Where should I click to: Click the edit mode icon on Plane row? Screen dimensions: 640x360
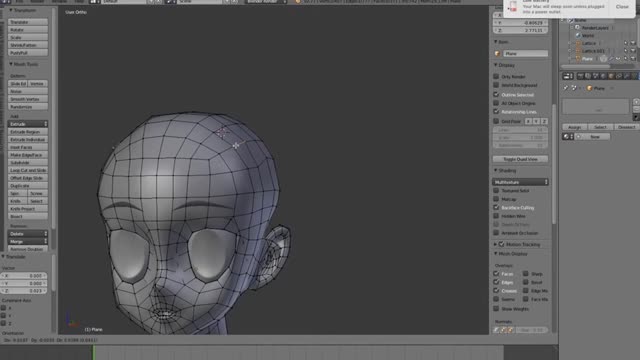click(603, 59)
